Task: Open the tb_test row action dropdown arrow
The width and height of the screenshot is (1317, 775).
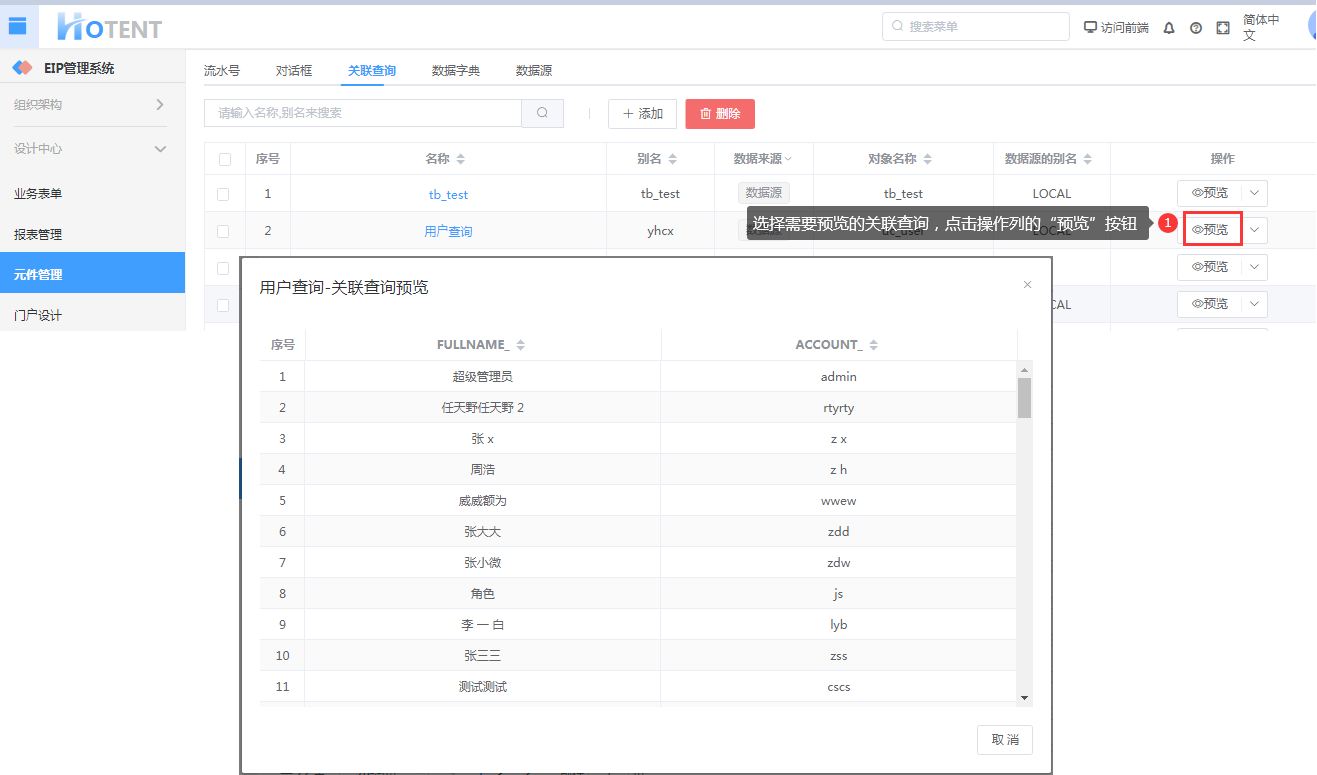Action: point(1254,193)
